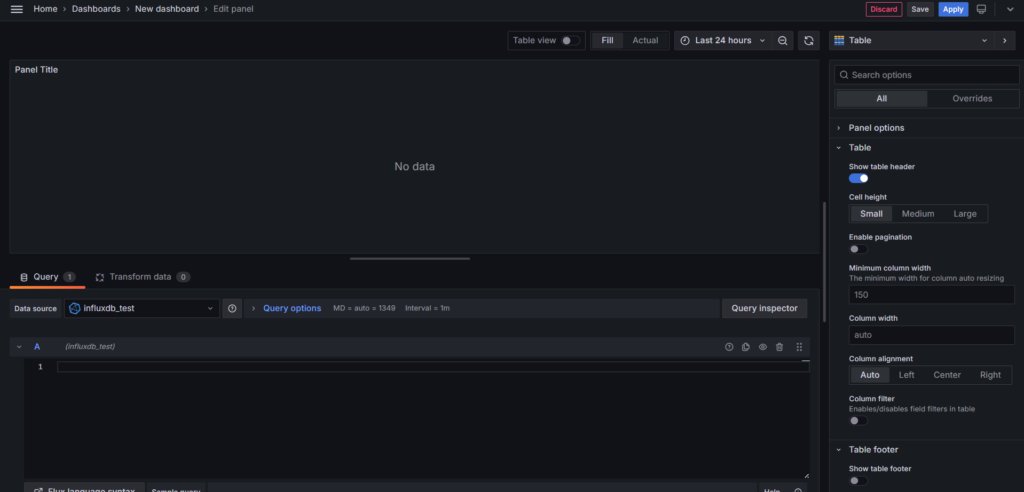Select the Overrides tab
This screenshot has width=1024, height=492.
click(x=971, y=99)
